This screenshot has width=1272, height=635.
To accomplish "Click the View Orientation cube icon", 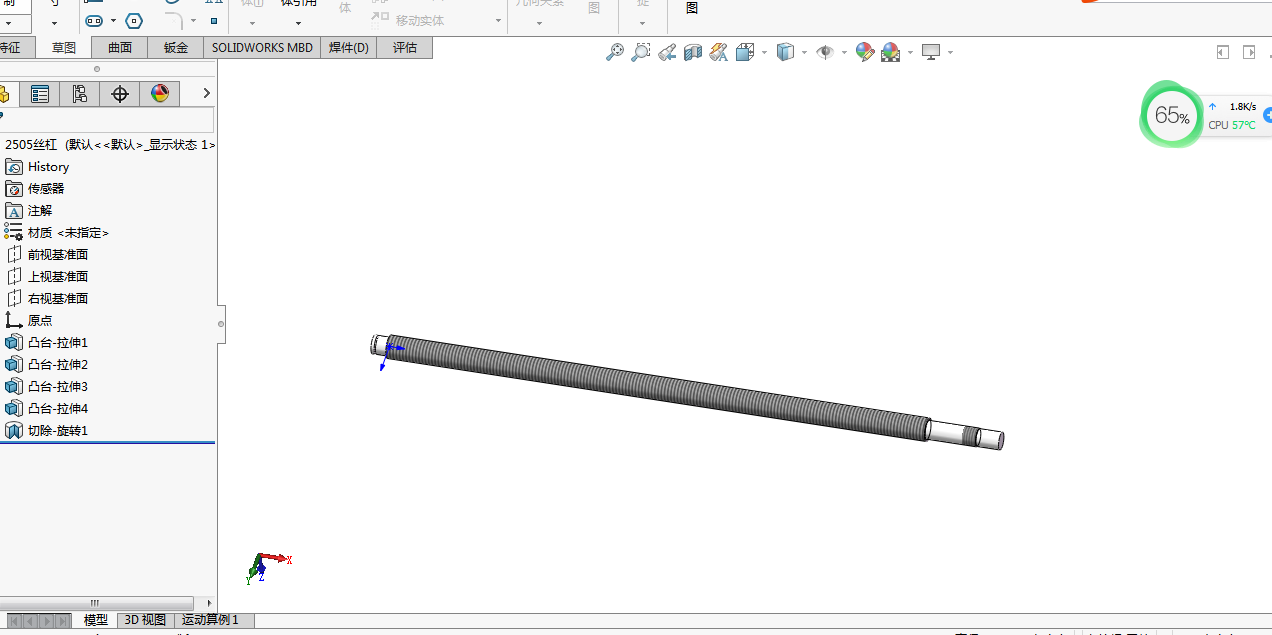I will (x=745, y=52).
